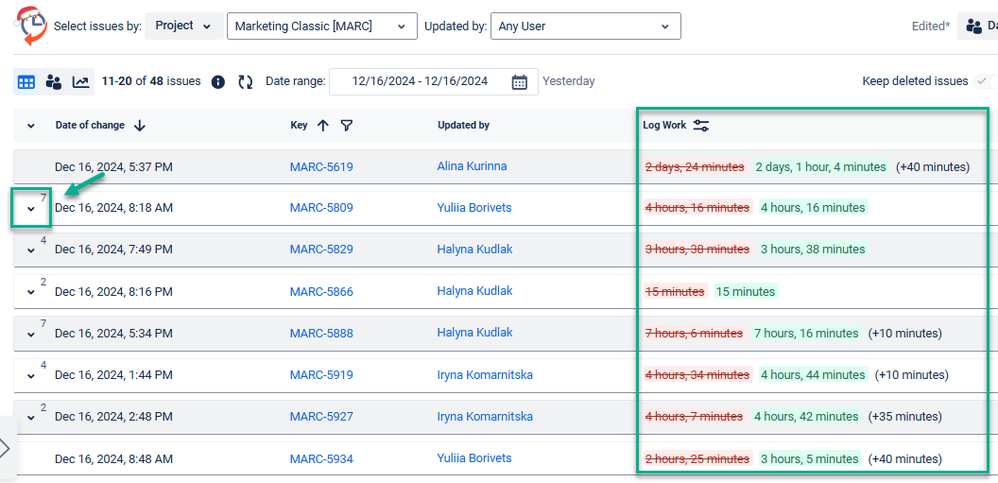
Task: Open Halyna Kudlak in MARC-5829 row
Action: 475,249
